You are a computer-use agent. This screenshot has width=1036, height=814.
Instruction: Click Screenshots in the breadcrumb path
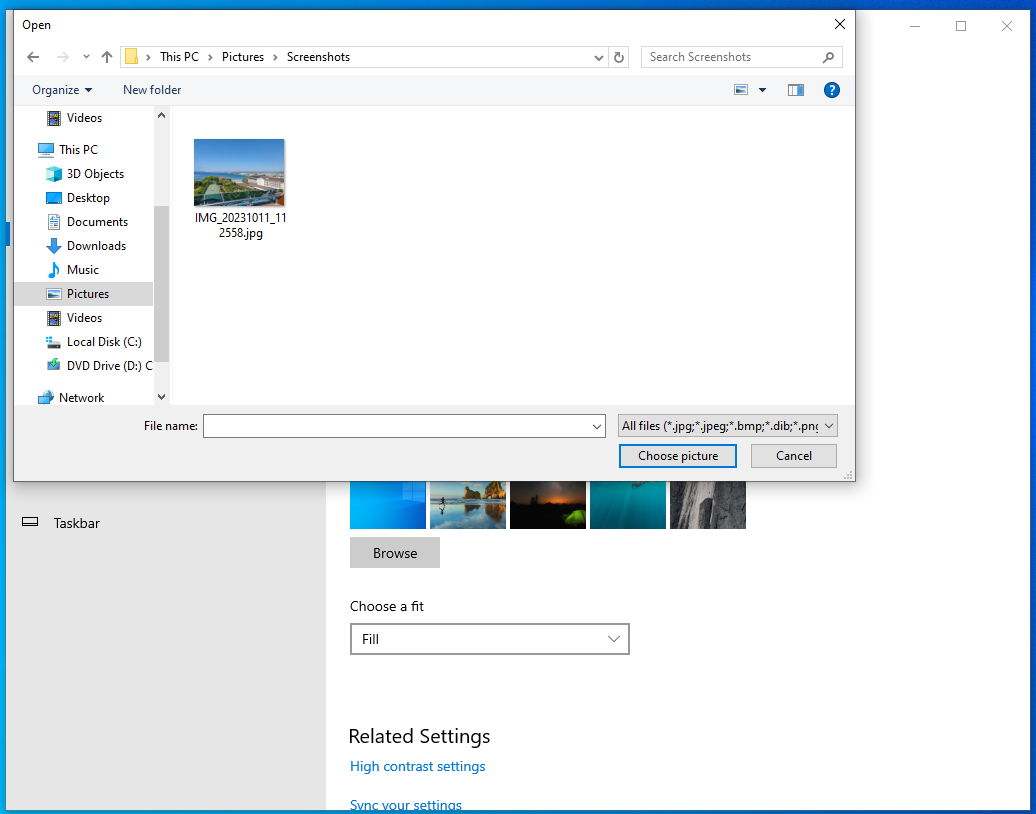click(x=318, y=57)
